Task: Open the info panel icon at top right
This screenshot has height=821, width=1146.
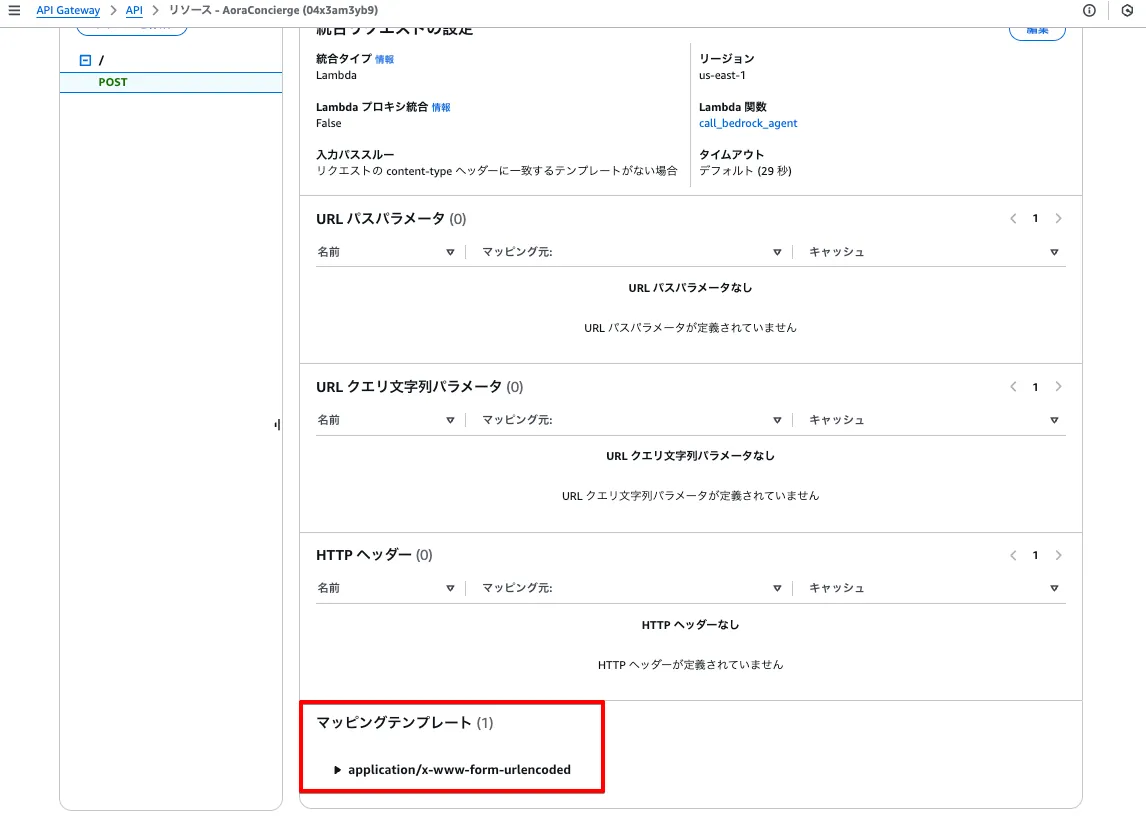Action: click(1089, 10)
